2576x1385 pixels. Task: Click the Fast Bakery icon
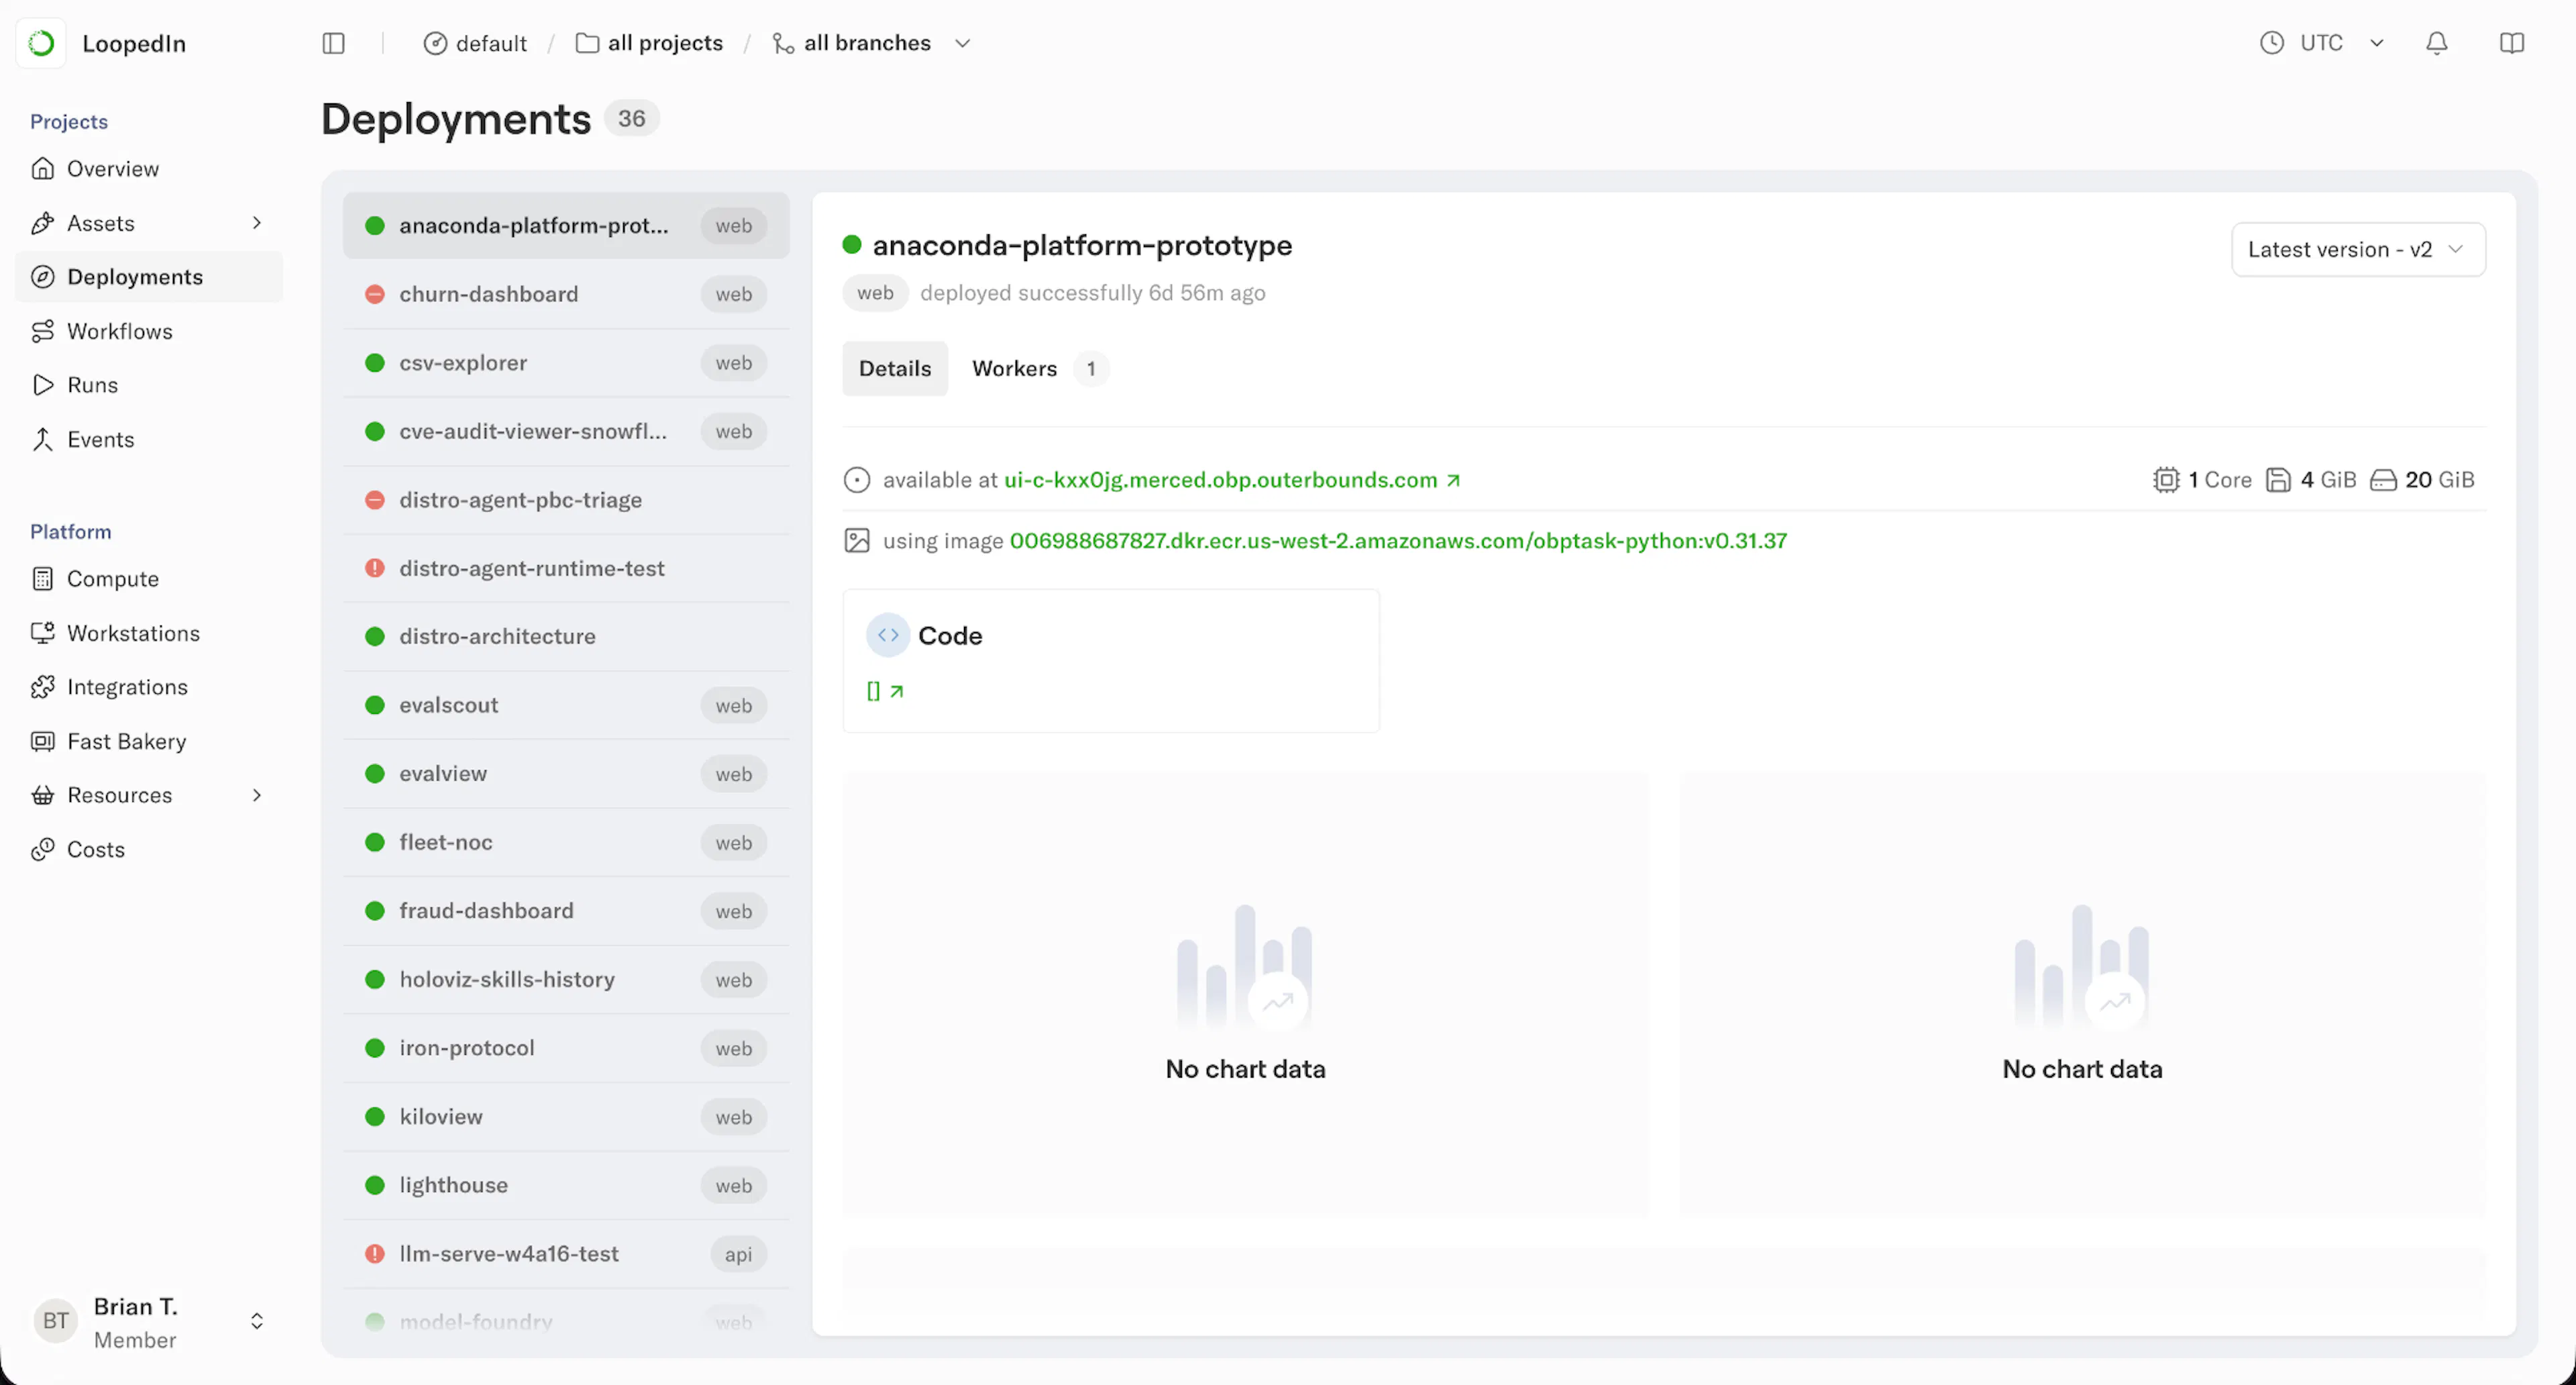click(42, 741)
